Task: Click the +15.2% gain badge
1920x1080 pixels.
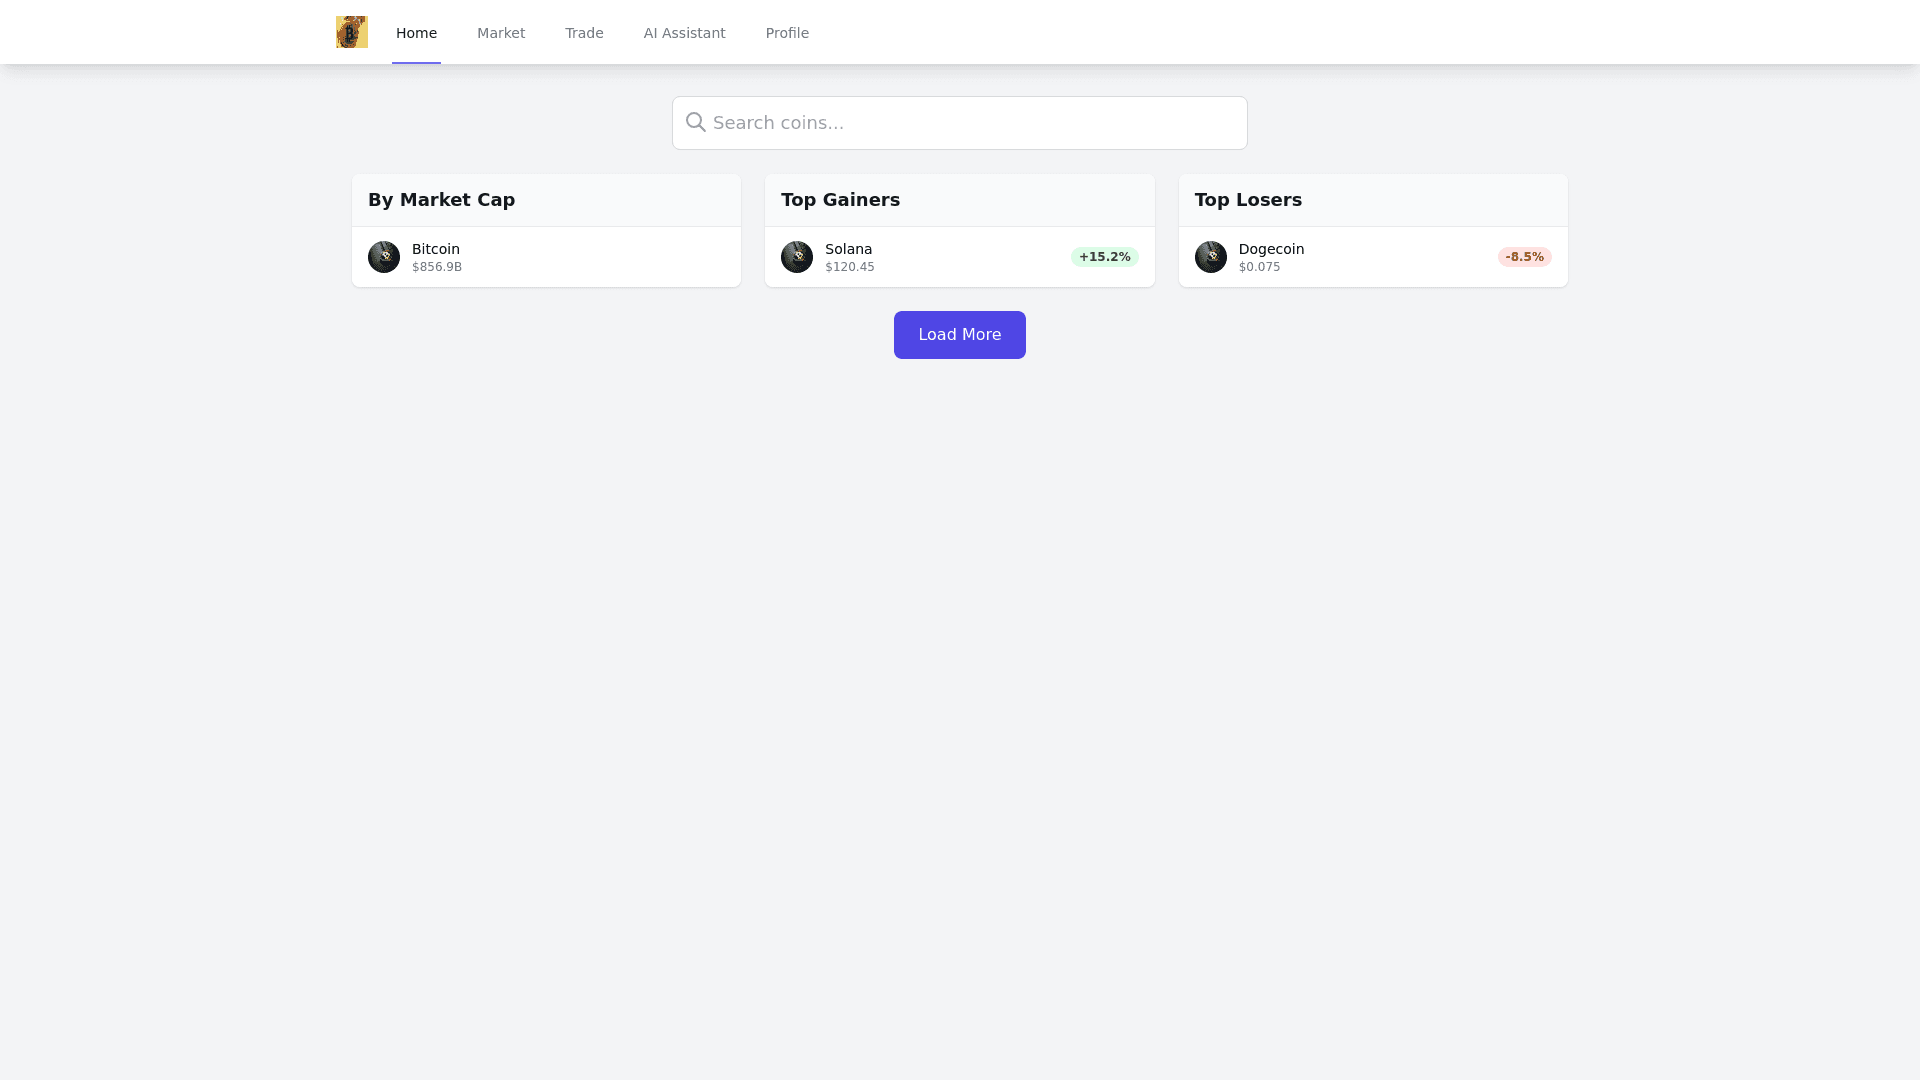Action: (1104, 257)
